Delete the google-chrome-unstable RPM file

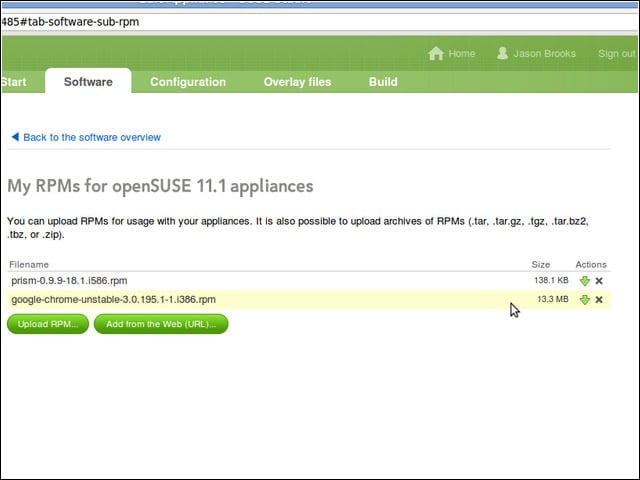599,300
